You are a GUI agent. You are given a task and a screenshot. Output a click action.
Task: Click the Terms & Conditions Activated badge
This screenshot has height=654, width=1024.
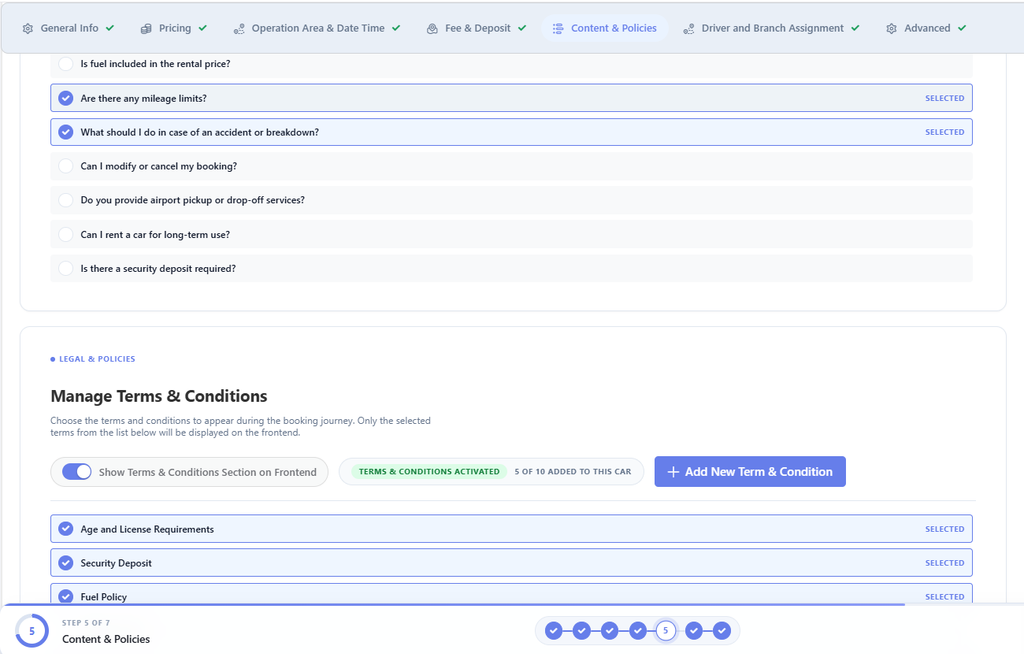coord(429,472)
